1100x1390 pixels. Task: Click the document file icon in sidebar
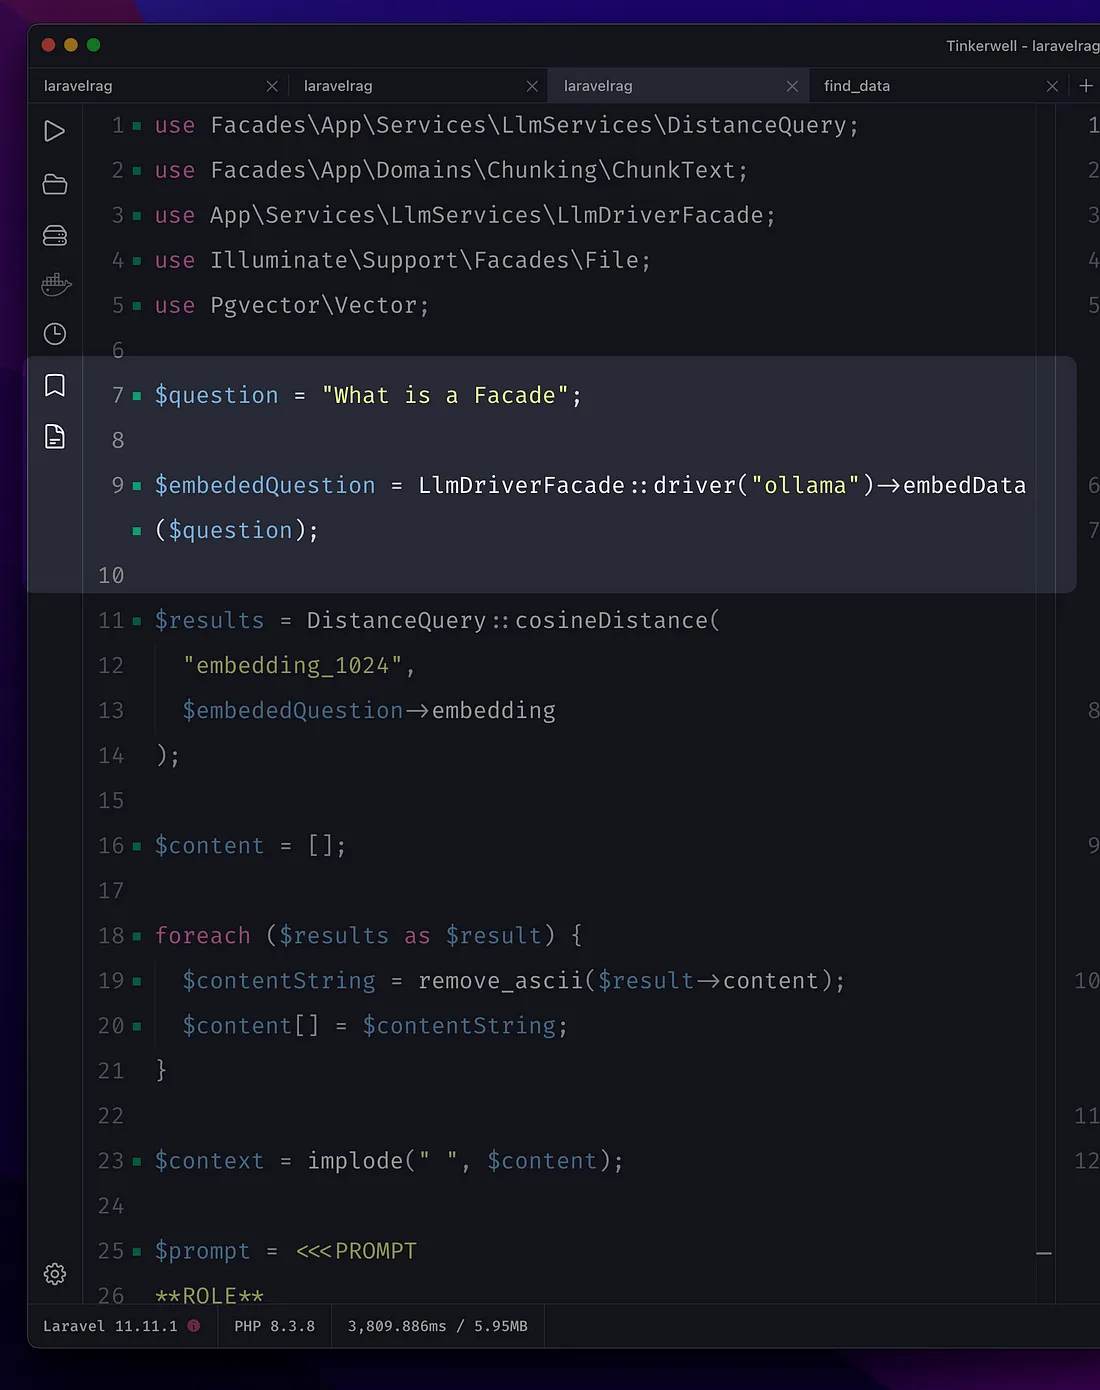(55, 436)
